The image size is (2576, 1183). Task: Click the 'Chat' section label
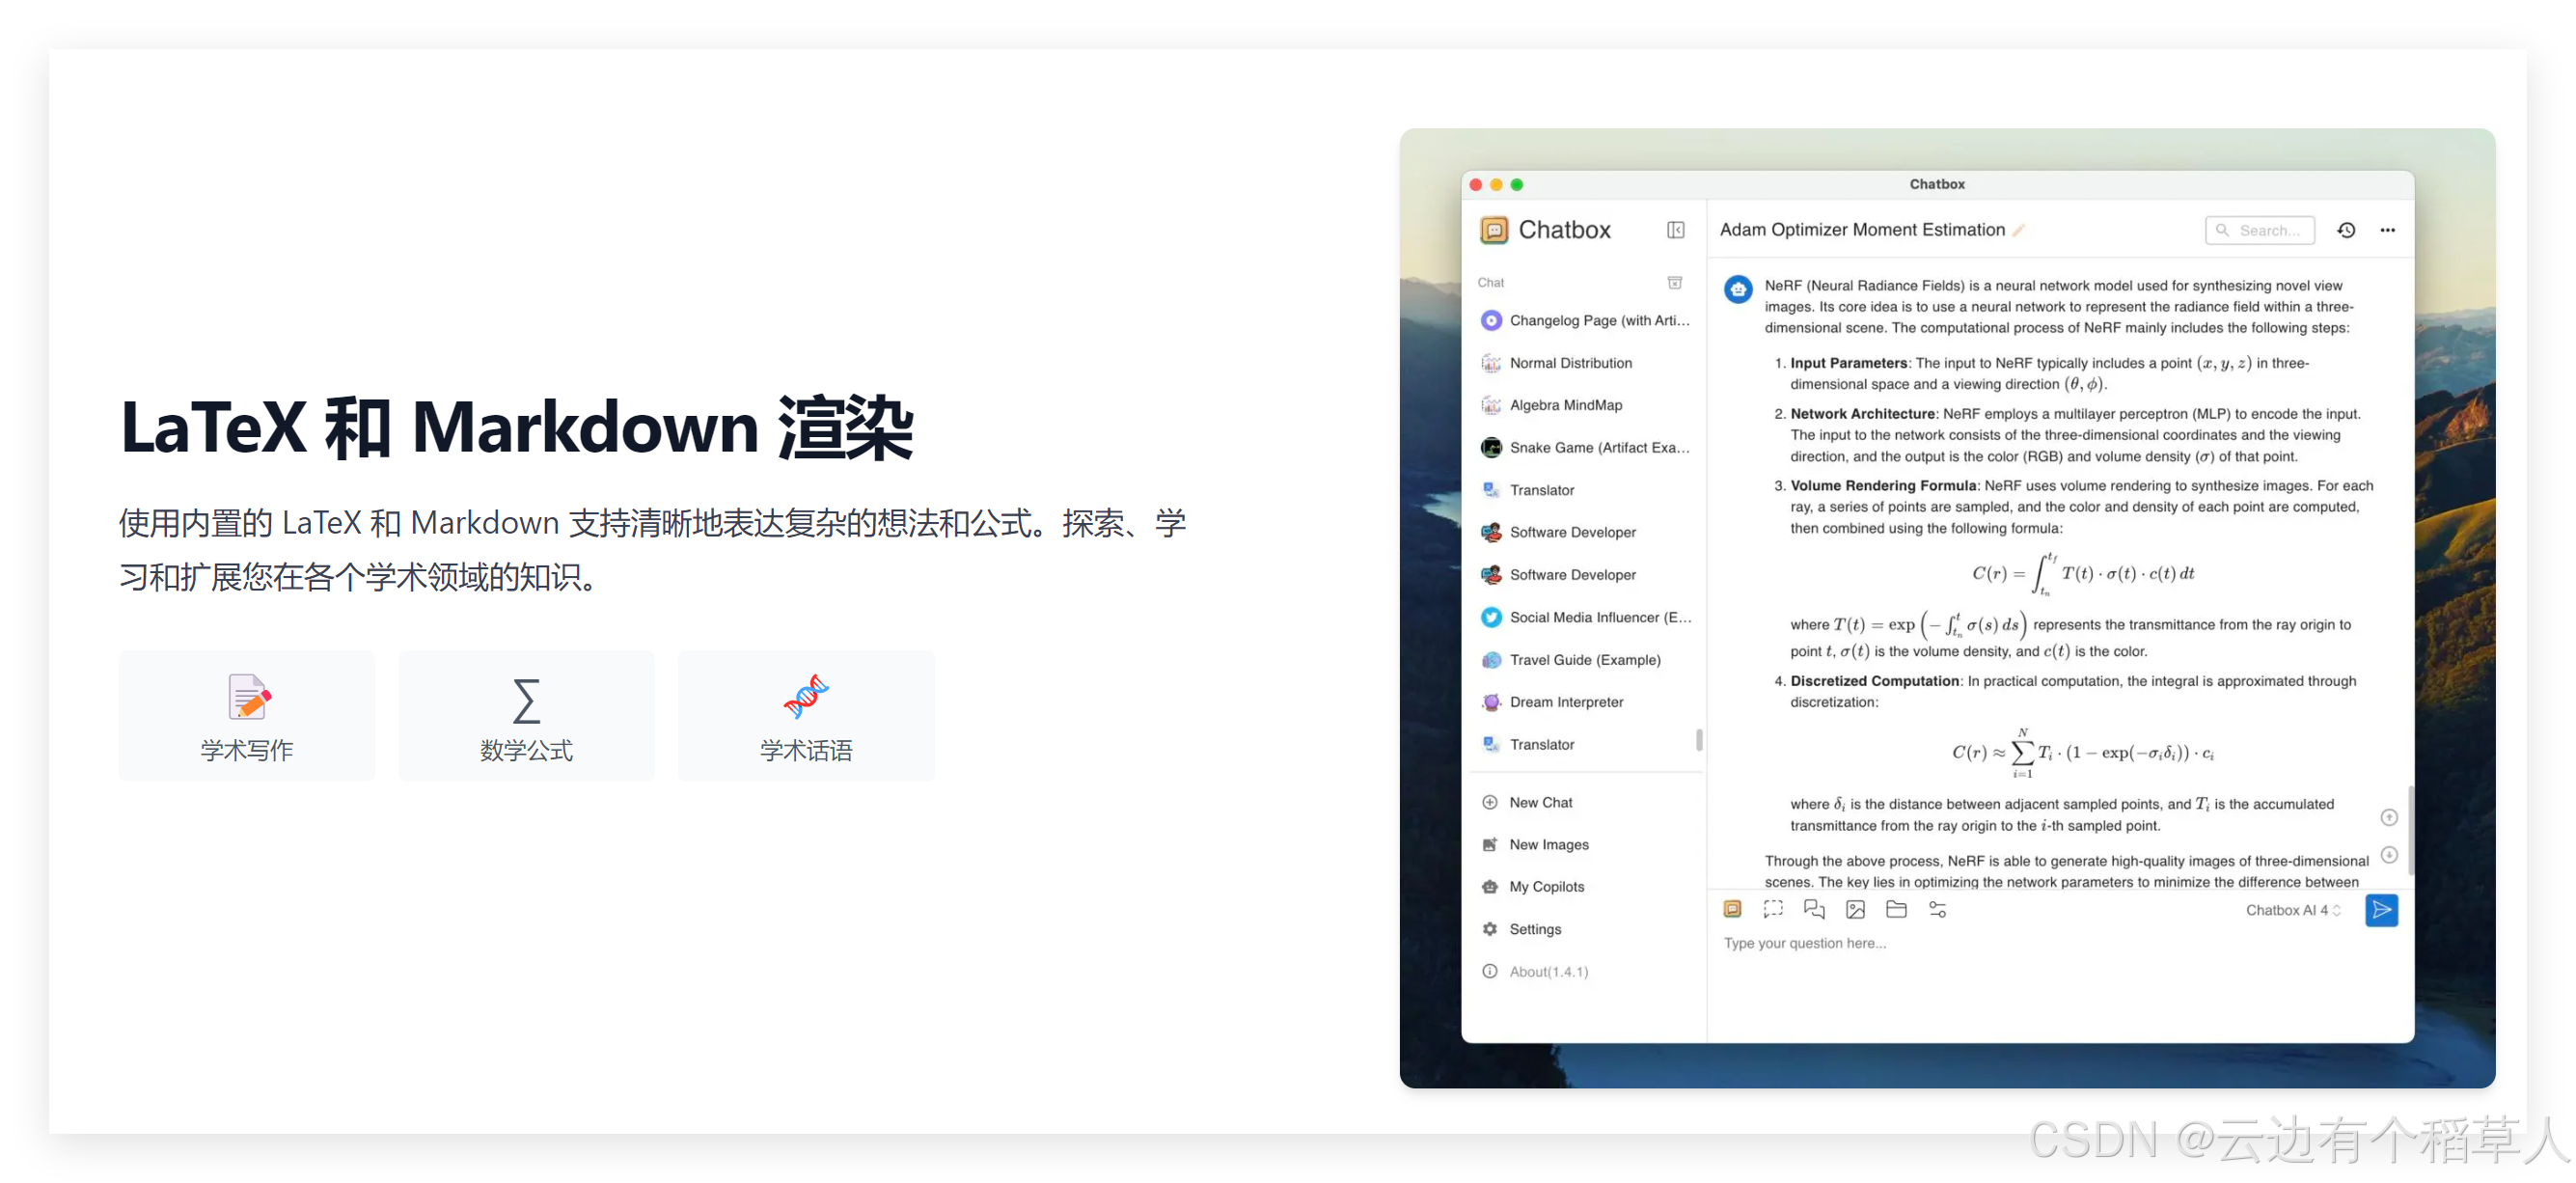[1490, 283]
